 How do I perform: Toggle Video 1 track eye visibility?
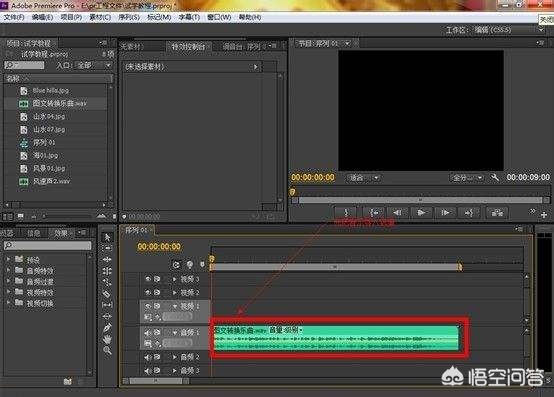(x=148, y=306)
